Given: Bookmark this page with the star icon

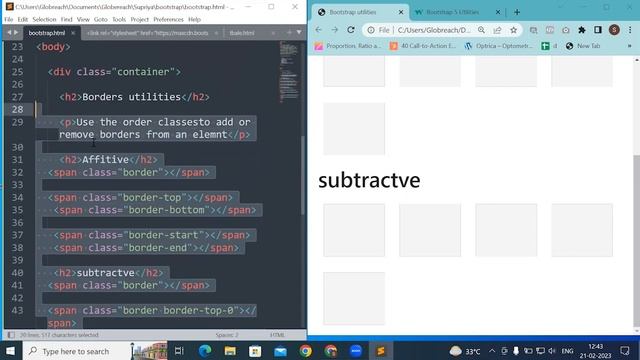Looking at the screenshot, I should click(x=513, y=30).
